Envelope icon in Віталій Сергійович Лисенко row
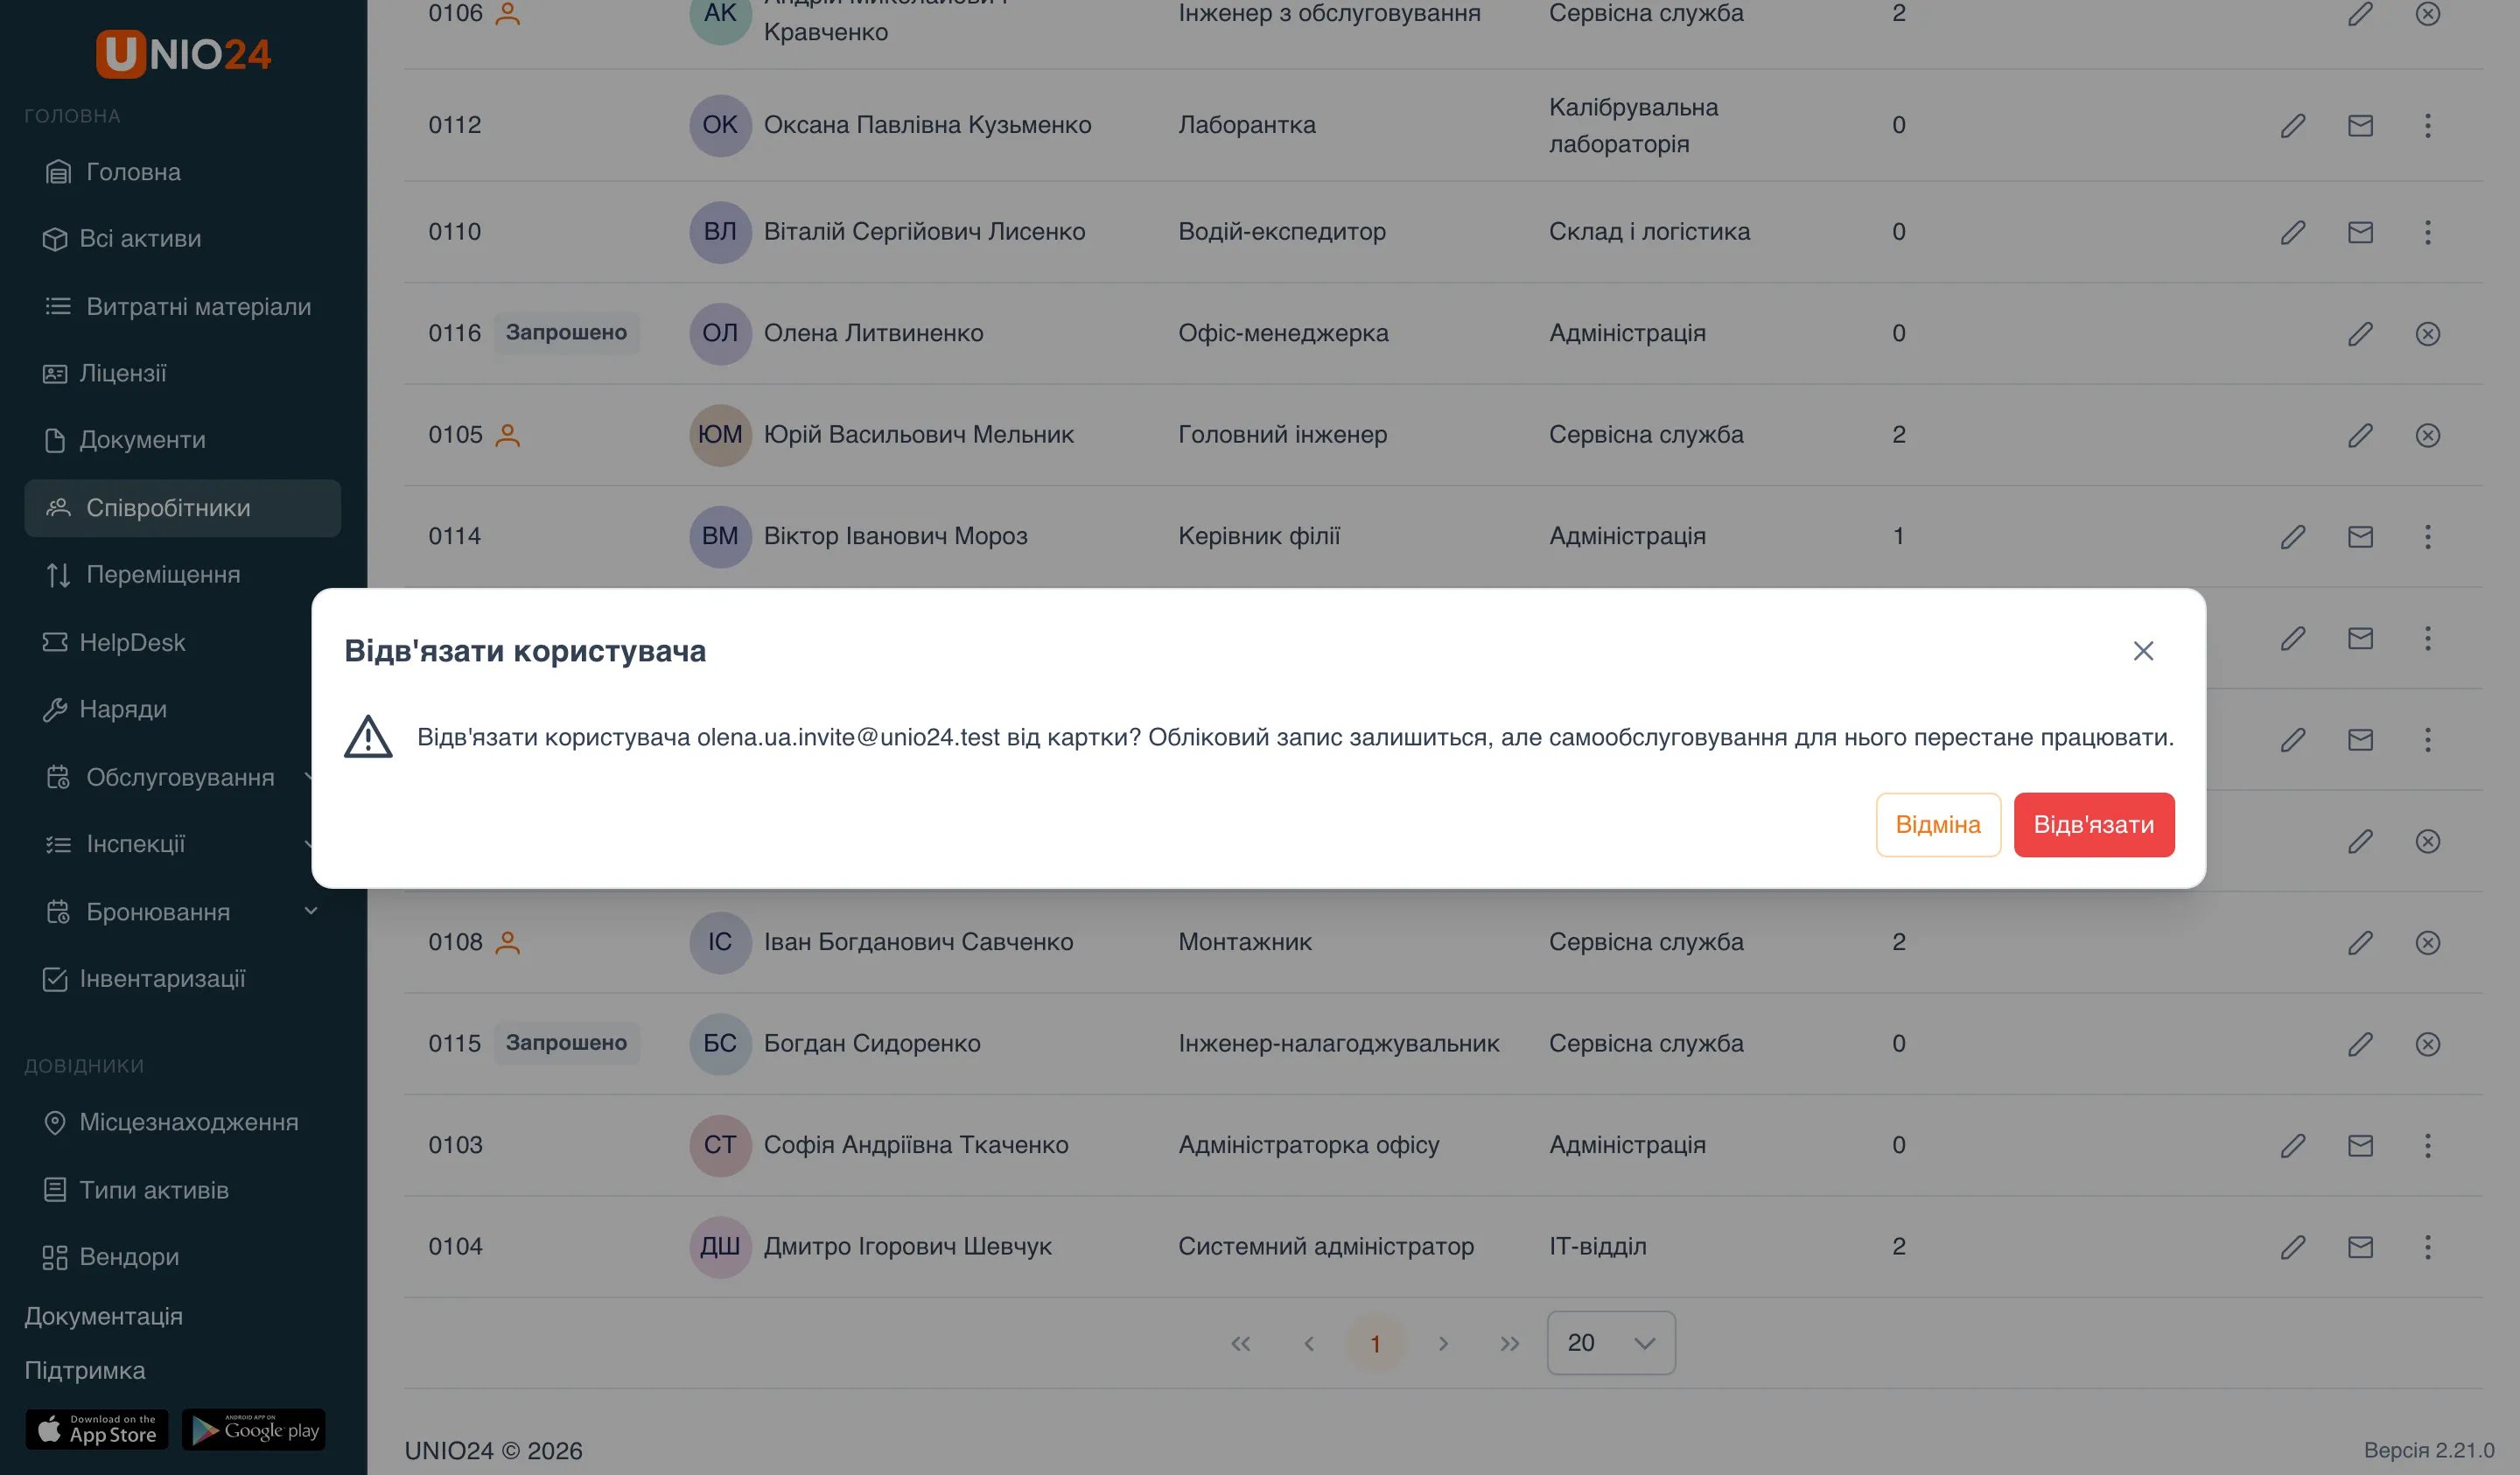This screenshot has width=2520, height=1475. 2360,232
